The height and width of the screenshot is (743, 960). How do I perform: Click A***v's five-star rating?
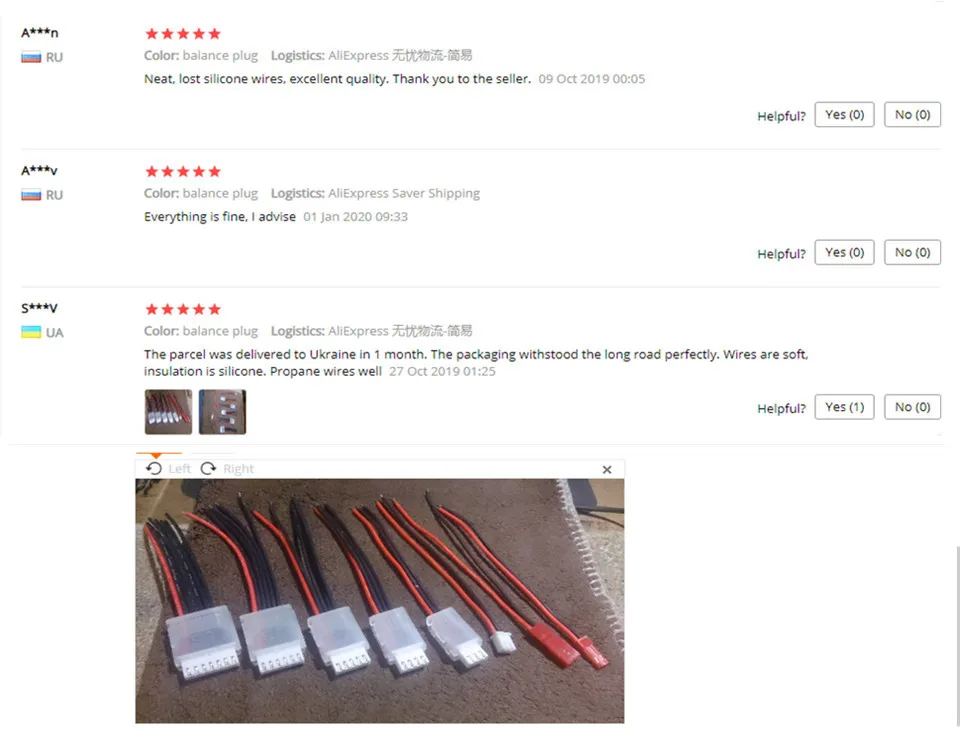[182, 171]
